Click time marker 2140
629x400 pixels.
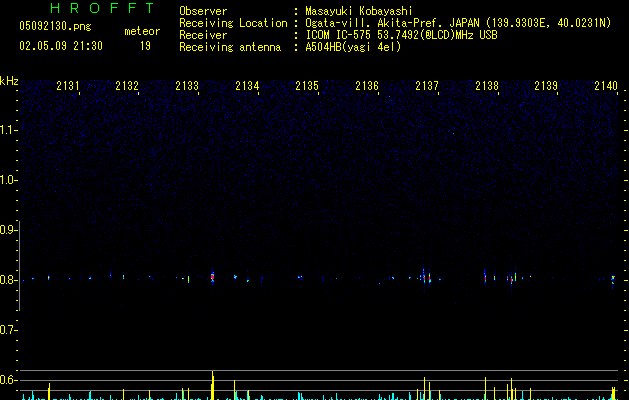606,86
